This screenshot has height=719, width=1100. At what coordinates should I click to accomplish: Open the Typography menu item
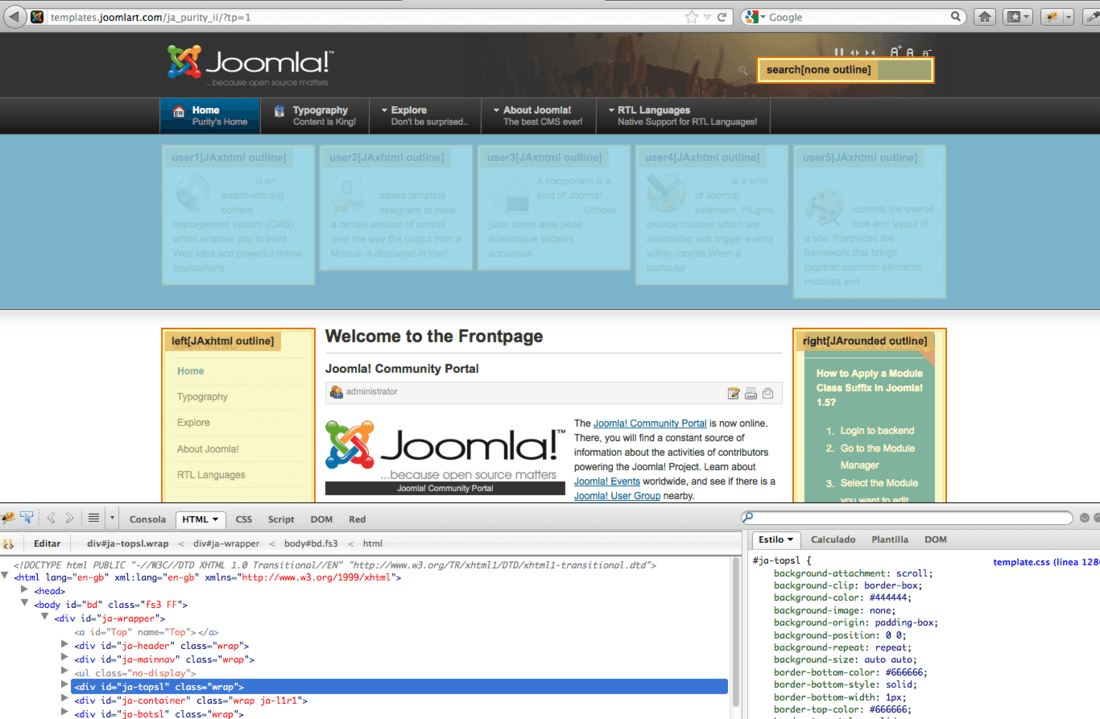pyautogui.click(x=315, y=116)
